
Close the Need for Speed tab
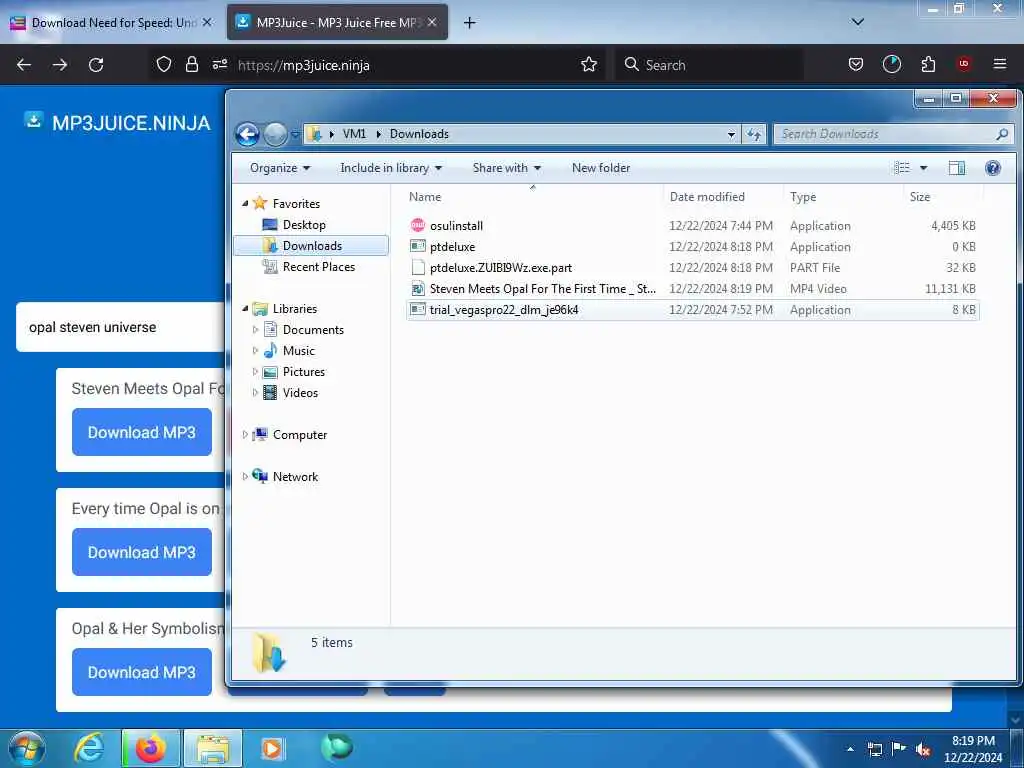(x=207, y=22)
